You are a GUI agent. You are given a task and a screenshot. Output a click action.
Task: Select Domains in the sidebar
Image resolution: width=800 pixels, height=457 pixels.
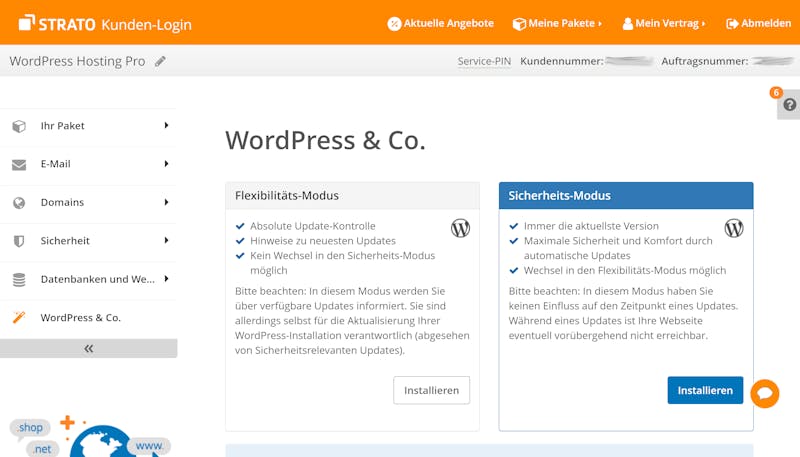tap(88, 202)
